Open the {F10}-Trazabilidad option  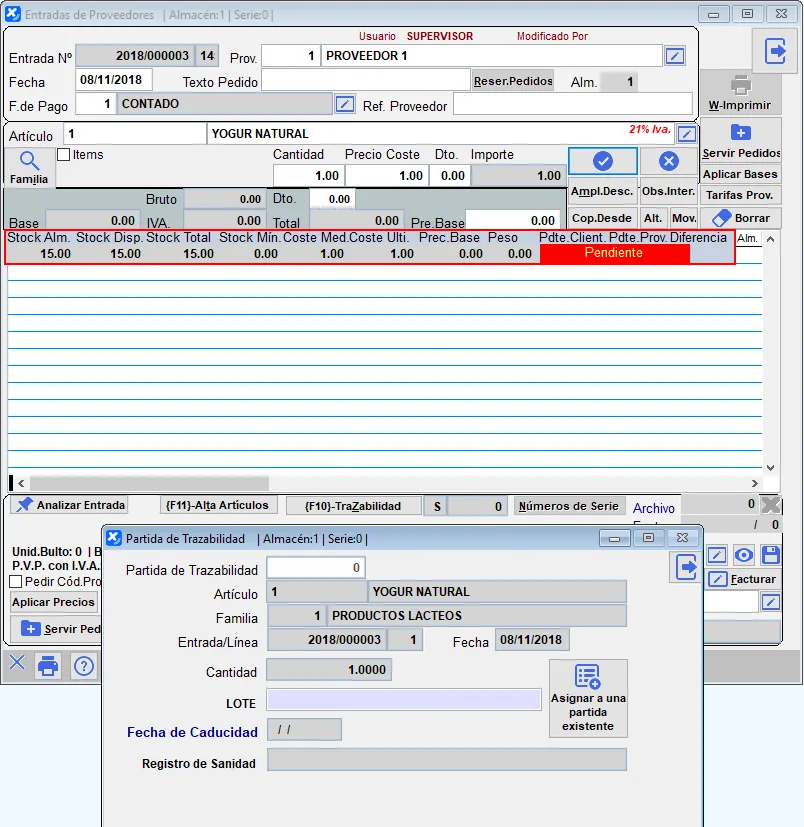[352, 506]
